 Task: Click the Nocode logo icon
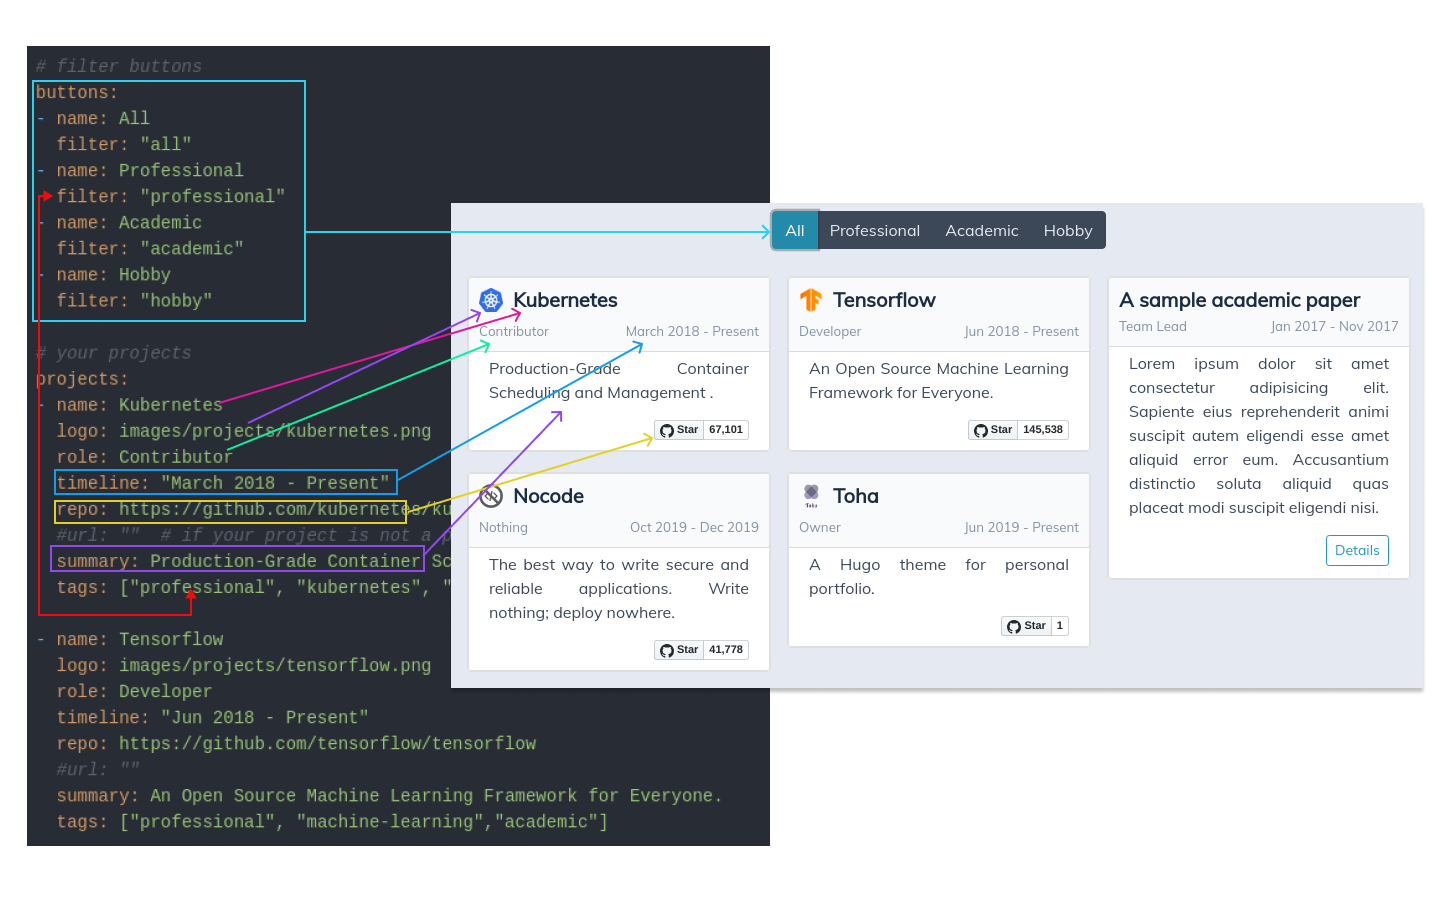(x=491, y=496)
